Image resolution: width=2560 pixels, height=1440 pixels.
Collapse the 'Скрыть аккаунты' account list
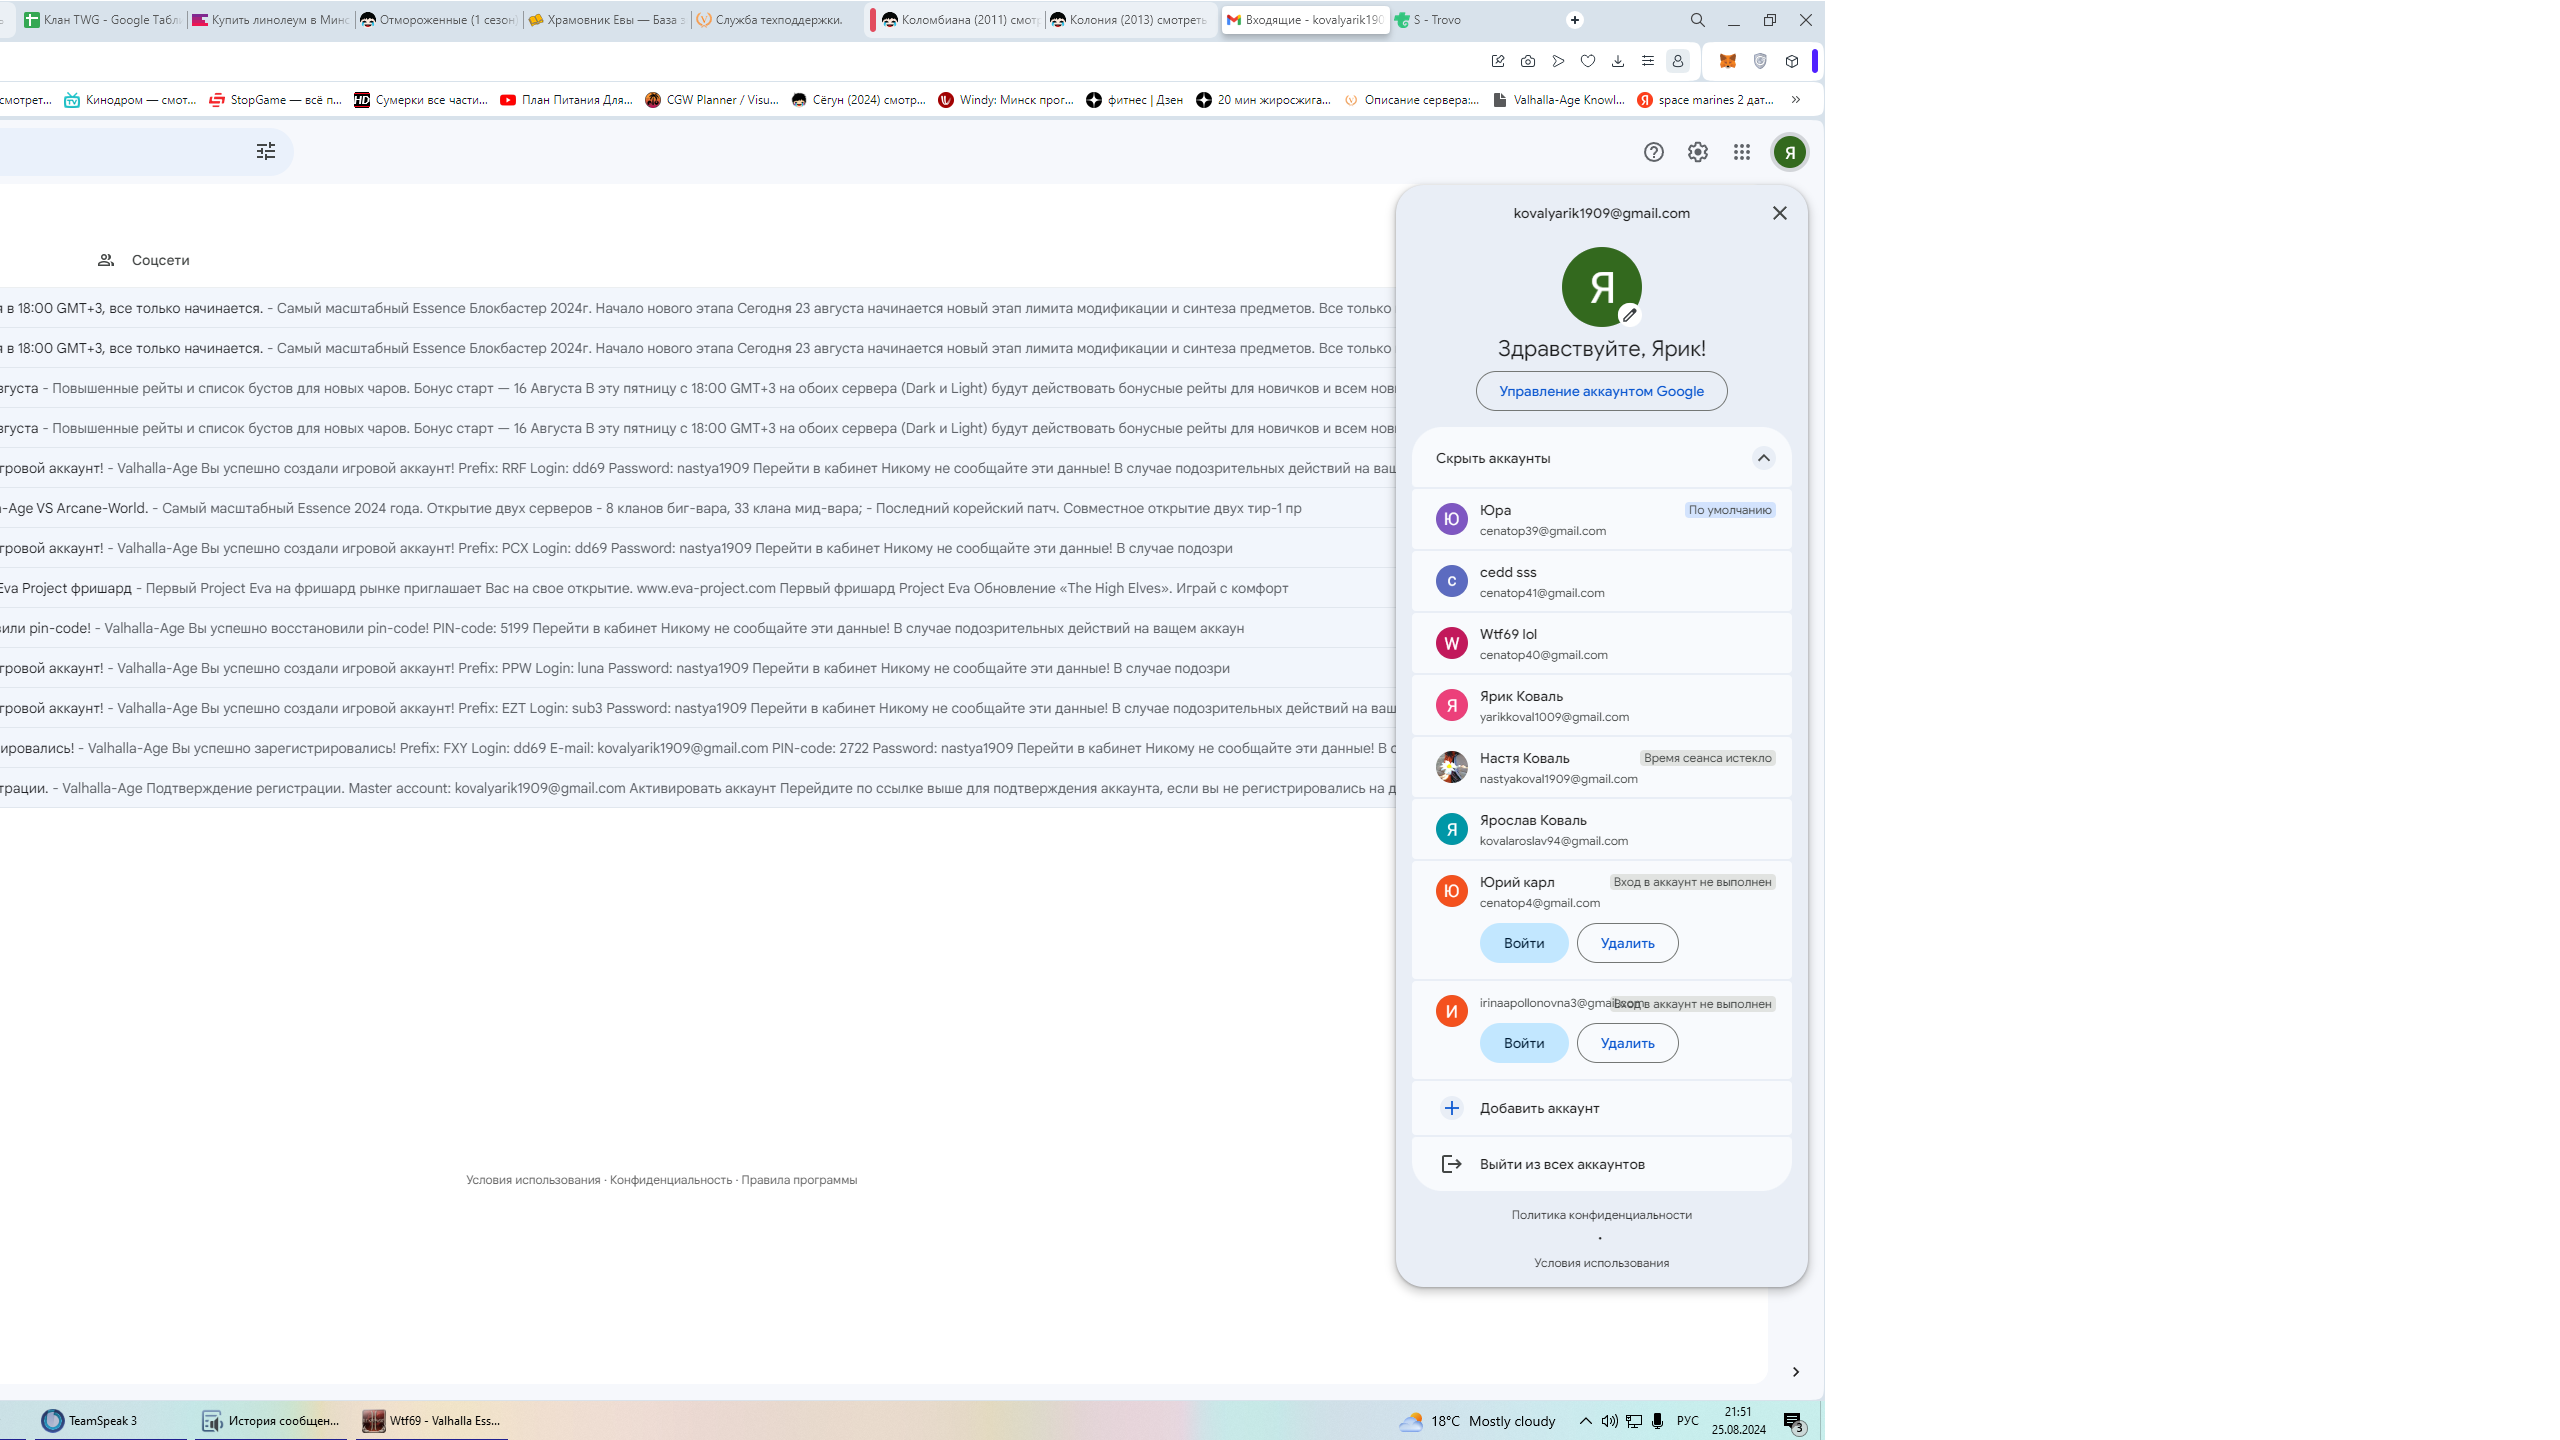[1763, 458]
